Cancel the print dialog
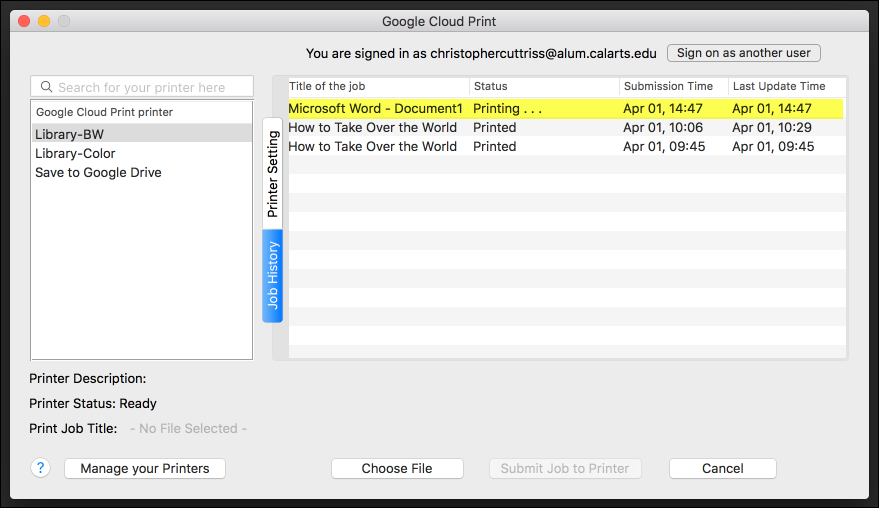The height and width of the screenshot is (508, 879). [x=723, y=468]
